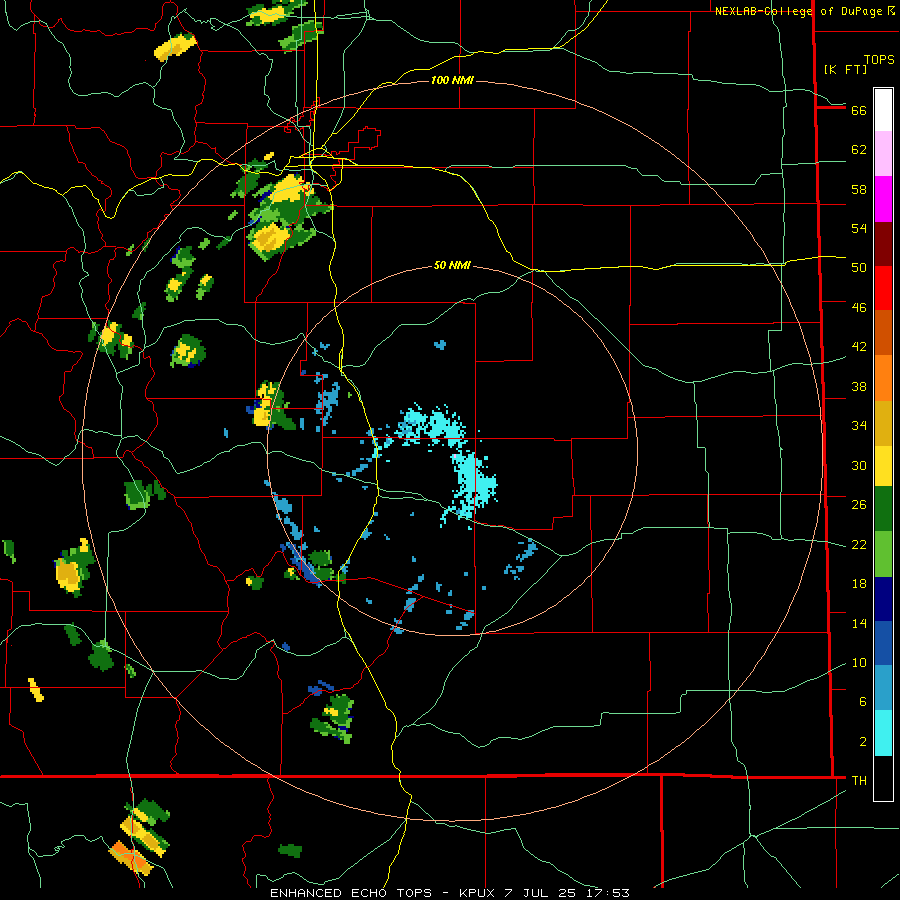Click the dark green legend swatch
900x900 pixels.
coord(883,509)
